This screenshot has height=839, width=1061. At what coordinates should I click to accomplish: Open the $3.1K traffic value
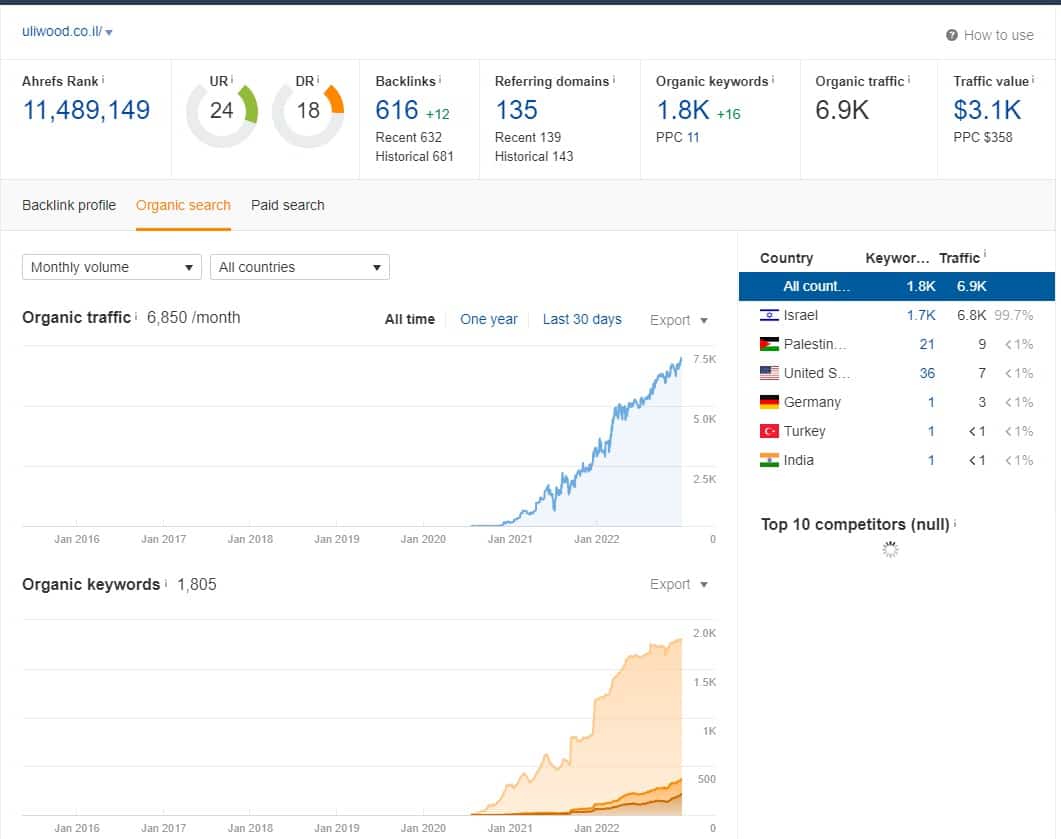pos(987,110)
